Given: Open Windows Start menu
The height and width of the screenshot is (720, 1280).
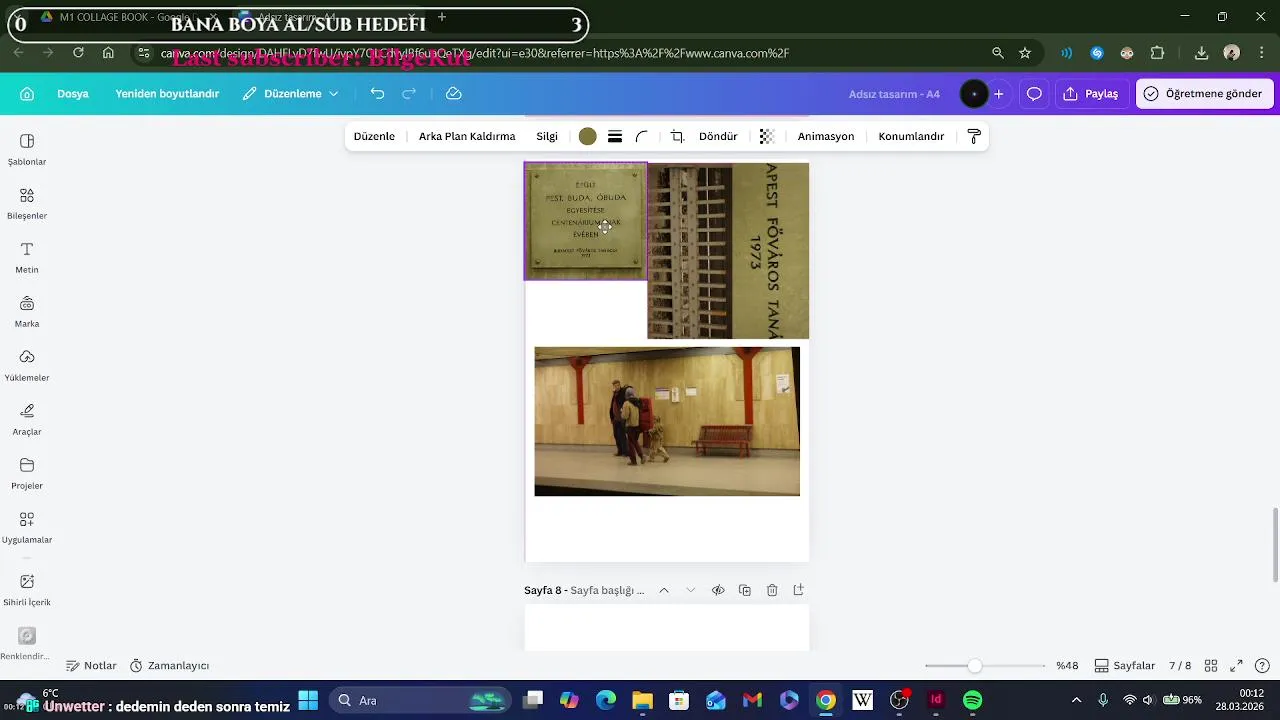Looking at the screenshot, I should tap(308, 700).
